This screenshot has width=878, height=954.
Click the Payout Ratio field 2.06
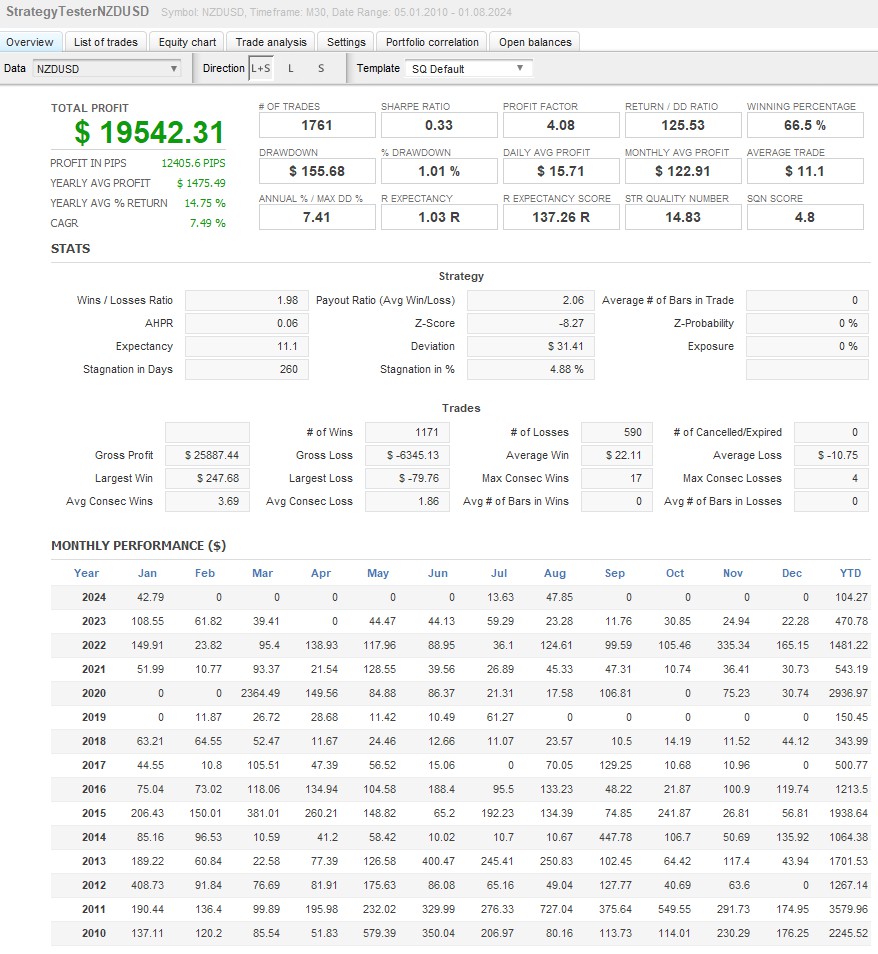531,301
